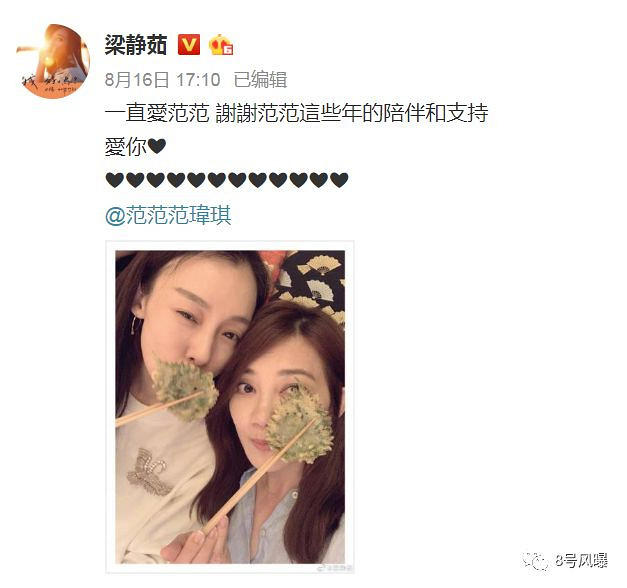The image size is (627, 588).
Task: Click the orange V verified badge
Action: (x=189, y=44)
